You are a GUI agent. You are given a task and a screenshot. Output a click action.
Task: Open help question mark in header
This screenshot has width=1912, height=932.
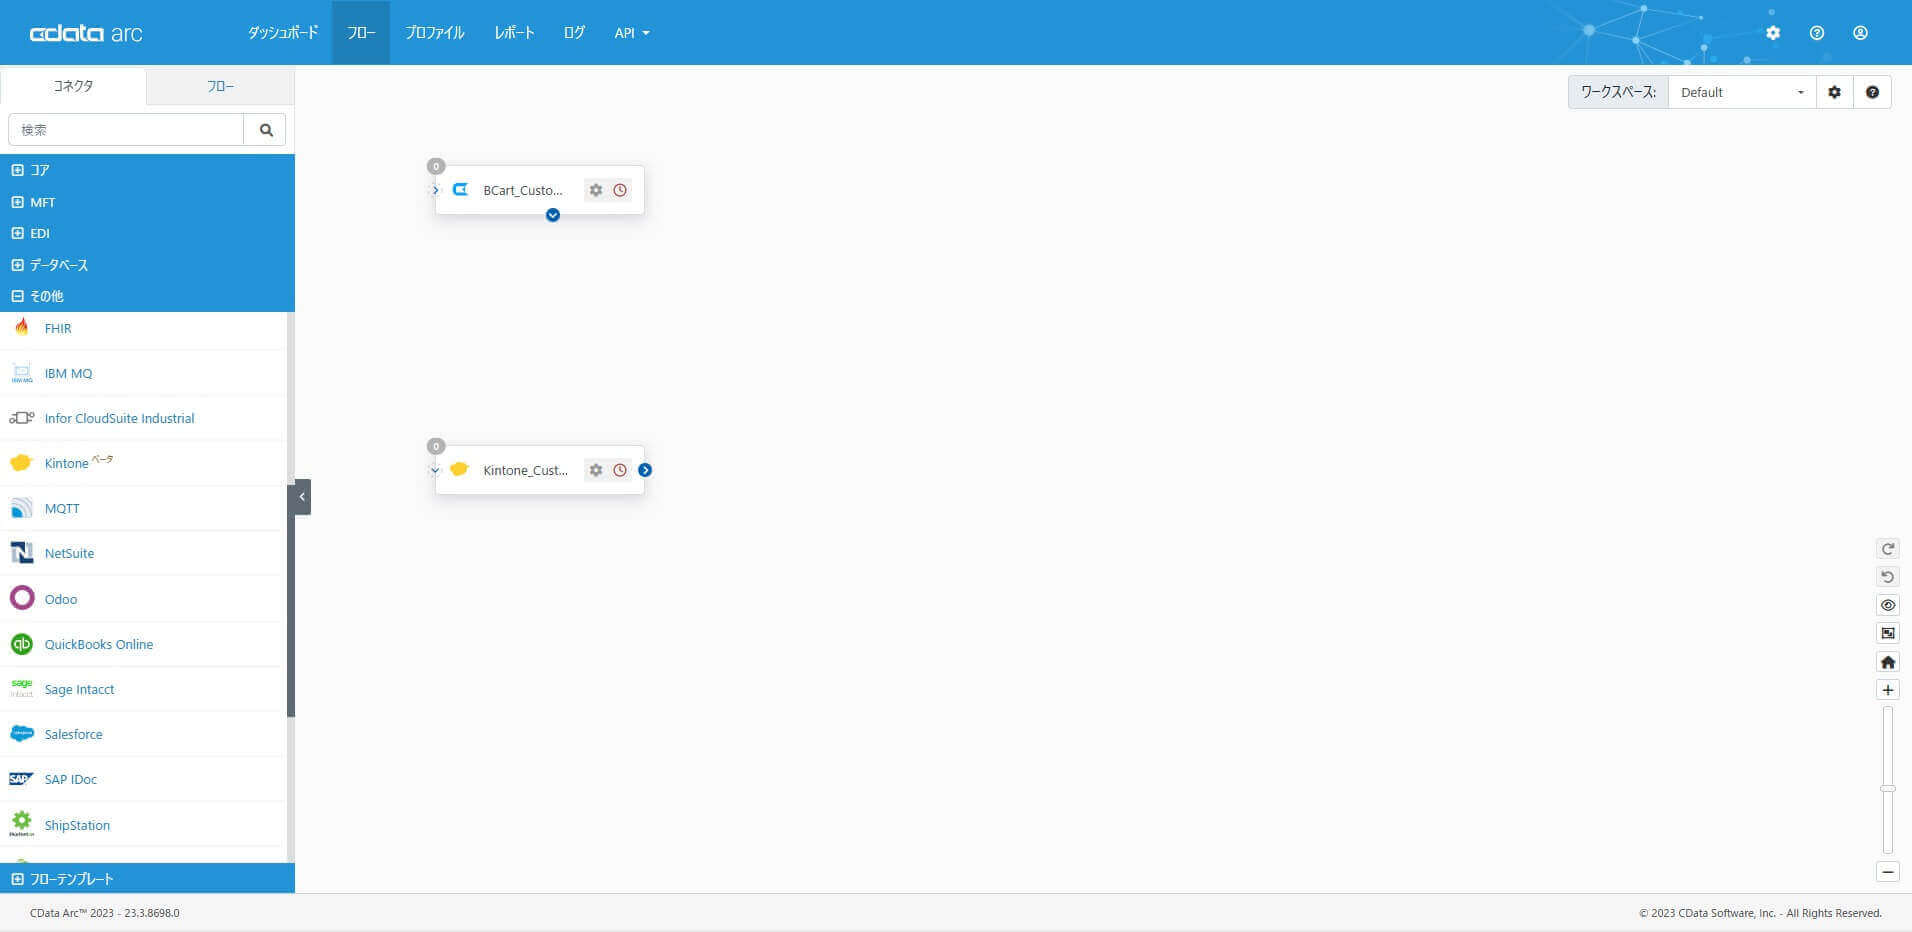[1817, 33]
